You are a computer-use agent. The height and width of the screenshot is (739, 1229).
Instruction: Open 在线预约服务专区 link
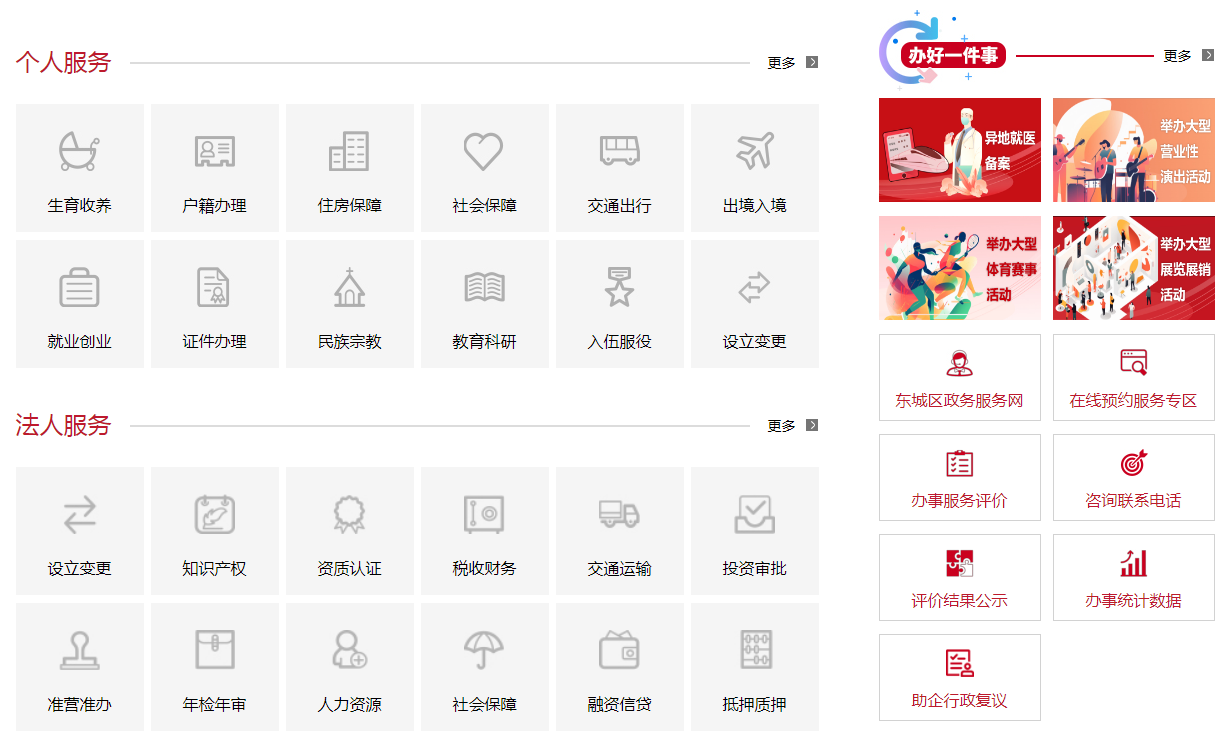(1133, 378)
